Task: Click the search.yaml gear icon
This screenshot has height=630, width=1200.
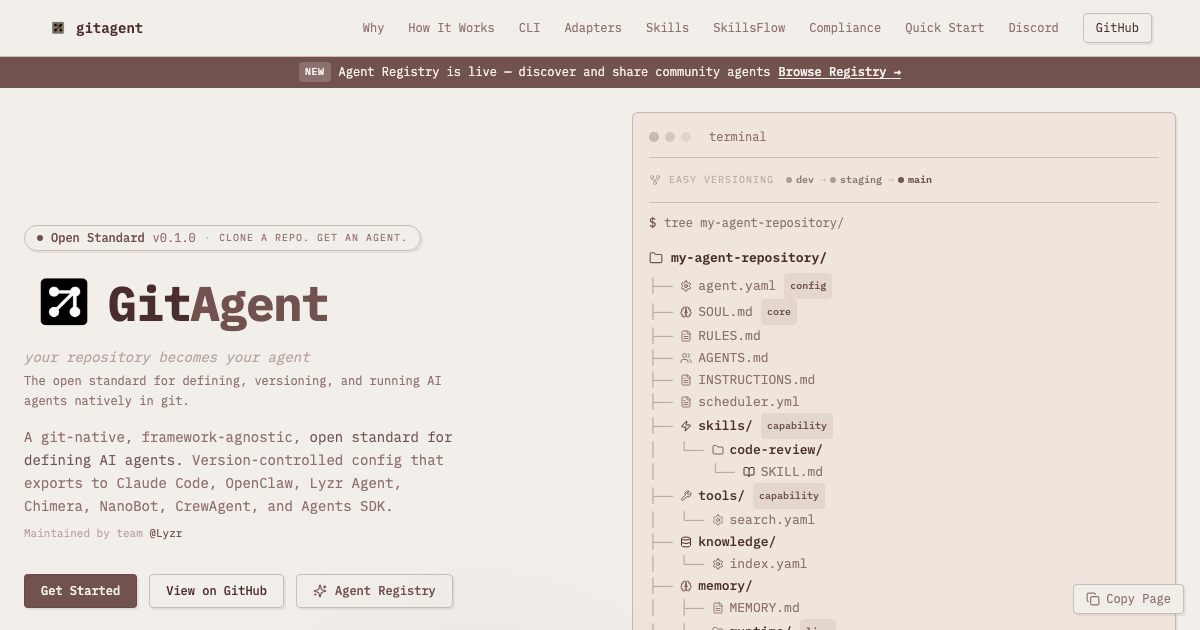Action: click(x=717, y=520)
